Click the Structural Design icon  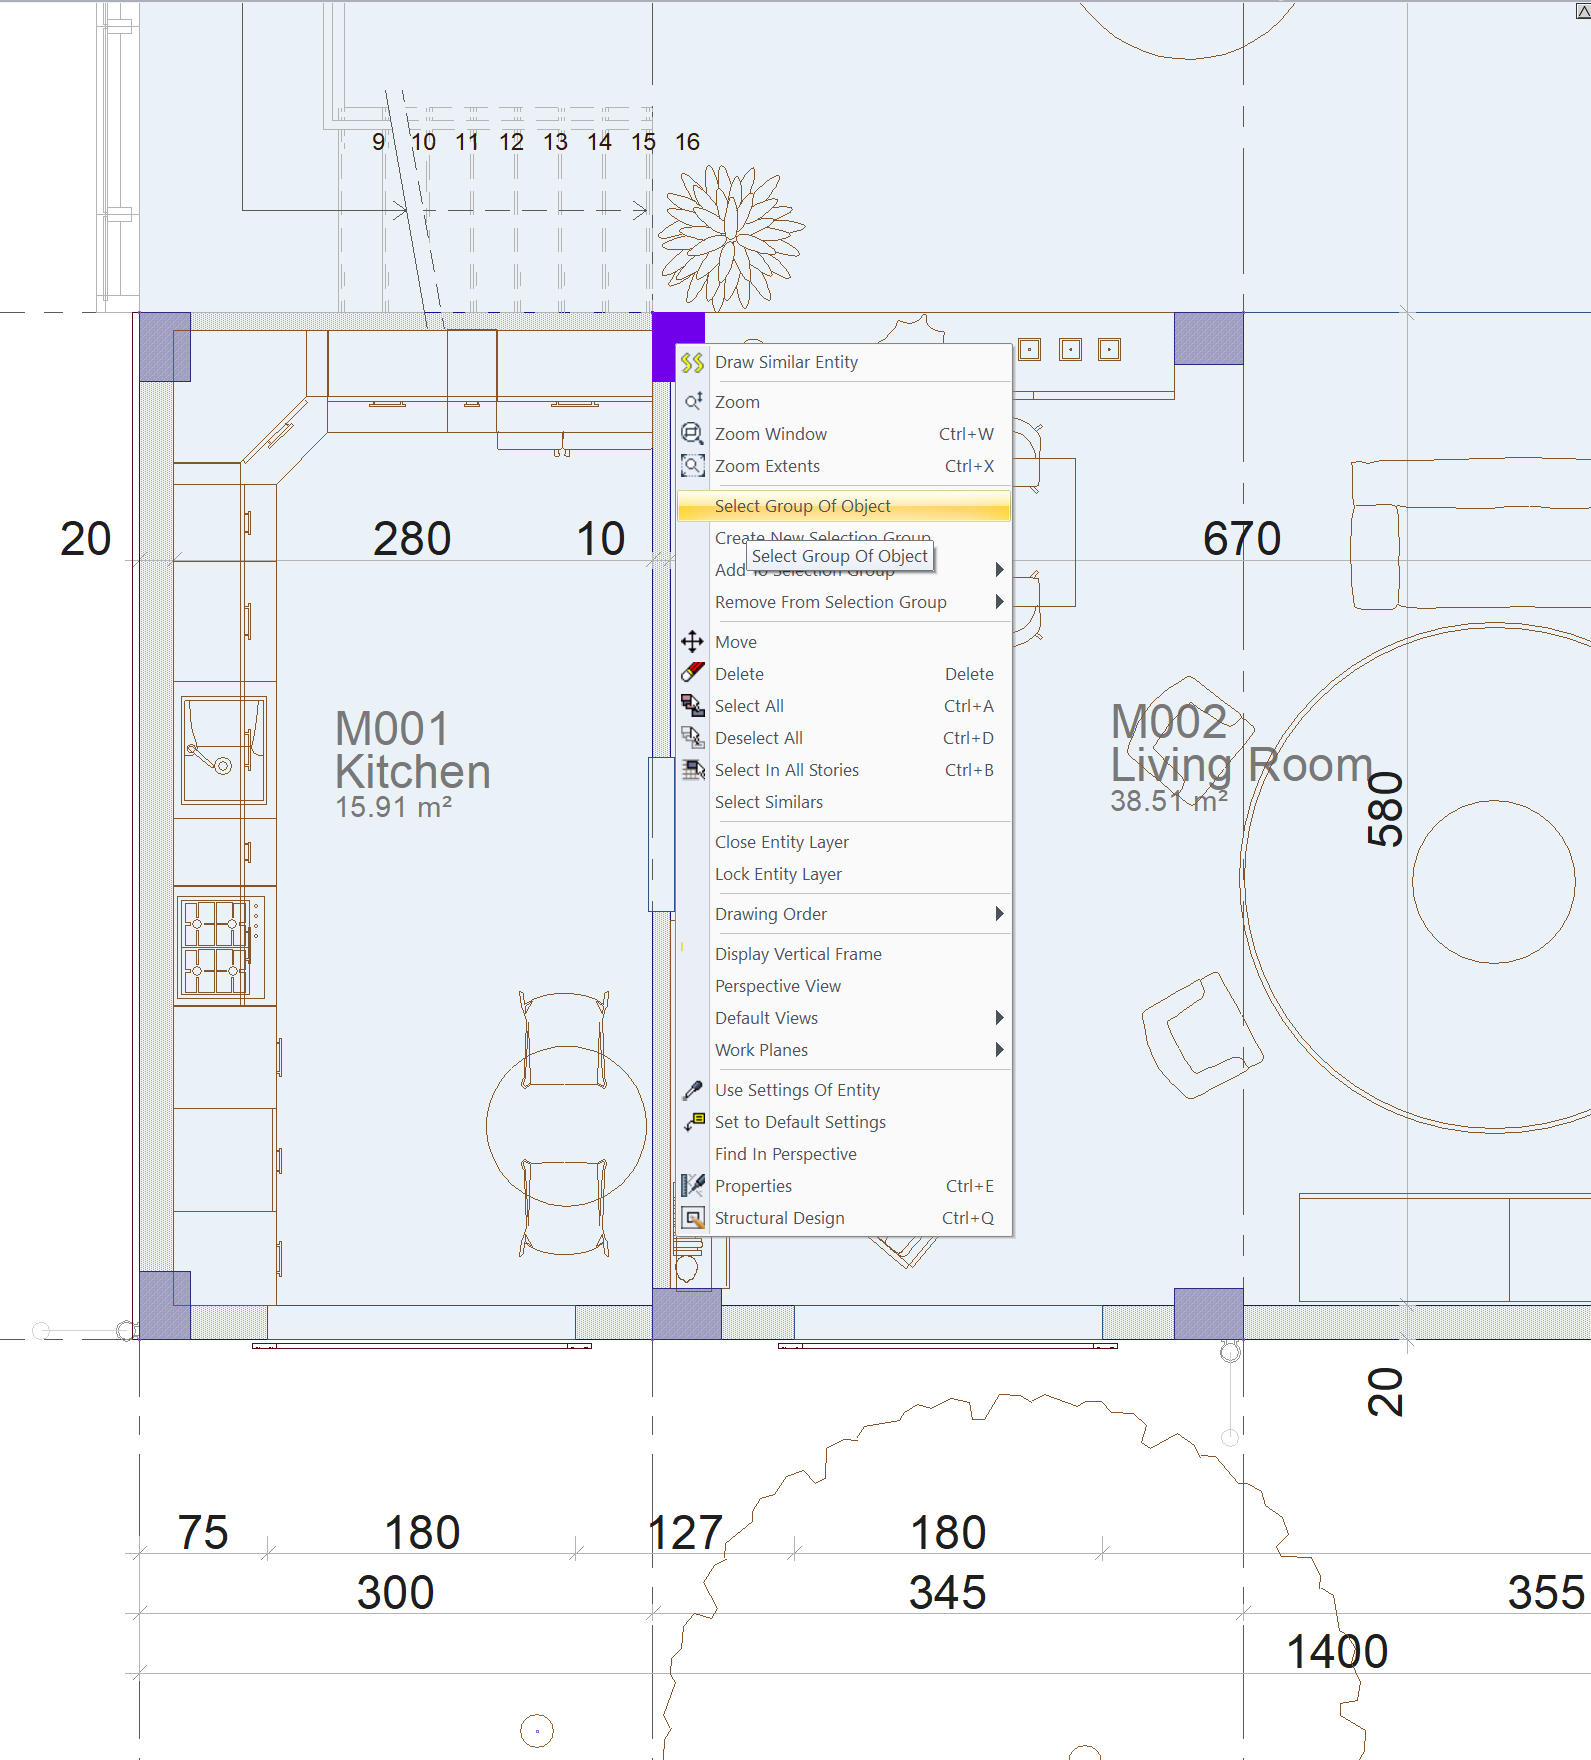(x=692, y=1218)
